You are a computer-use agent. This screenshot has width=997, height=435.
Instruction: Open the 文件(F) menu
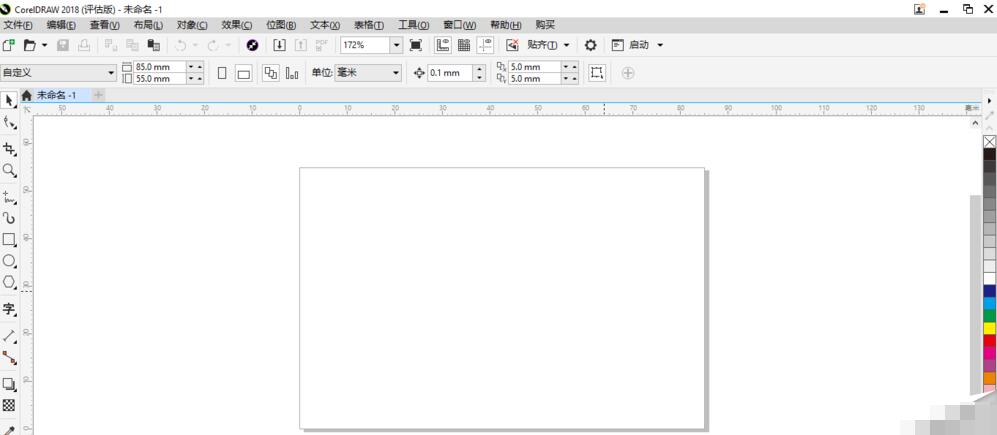(18, 25)
